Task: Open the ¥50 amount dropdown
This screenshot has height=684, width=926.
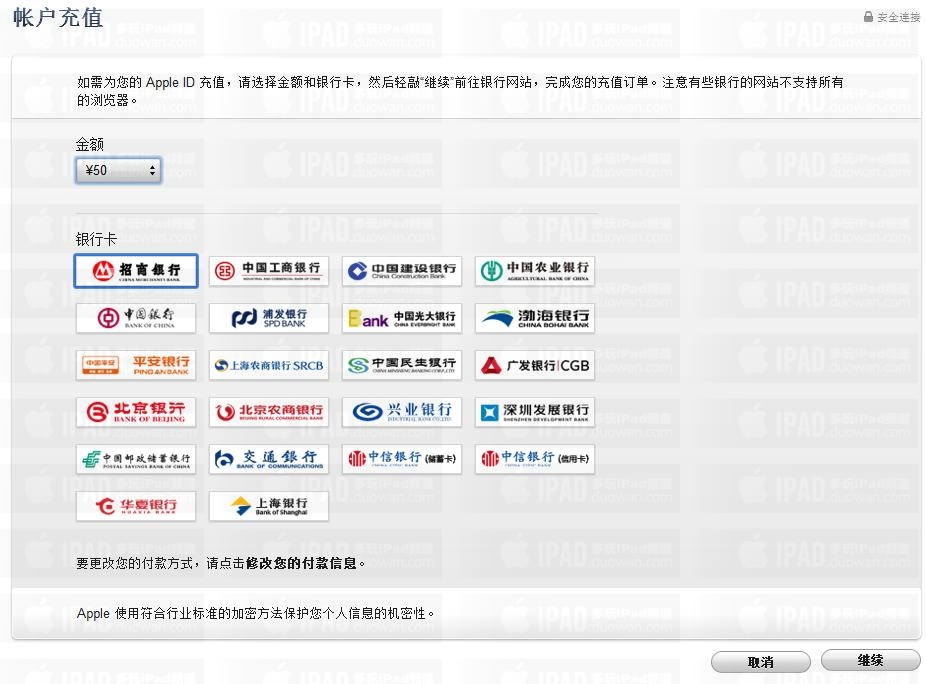Action: (x=118, y=171)
